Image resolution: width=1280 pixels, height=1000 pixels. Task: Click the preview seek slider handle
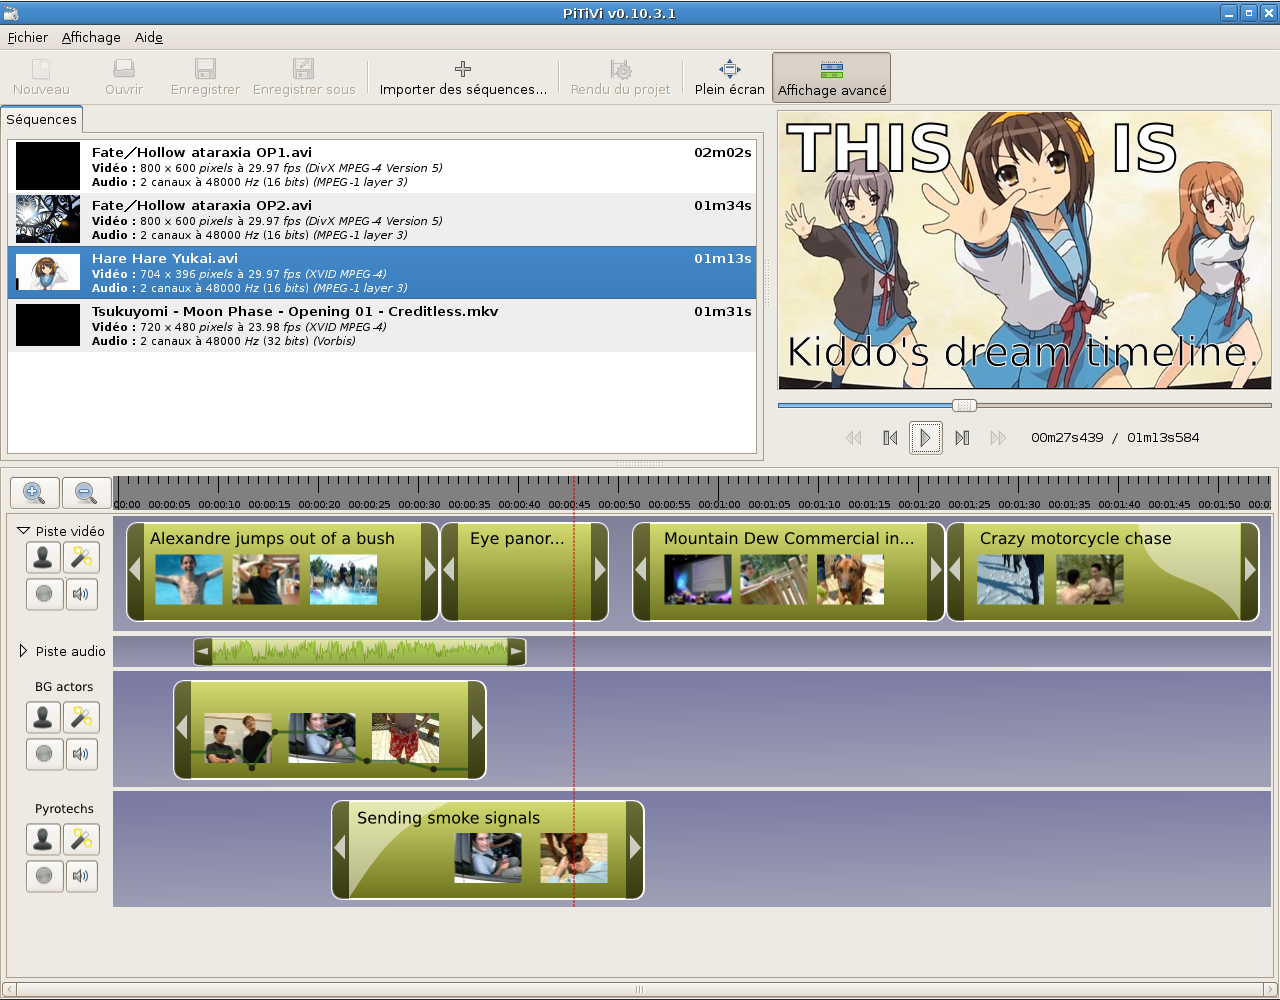[964, 406]
